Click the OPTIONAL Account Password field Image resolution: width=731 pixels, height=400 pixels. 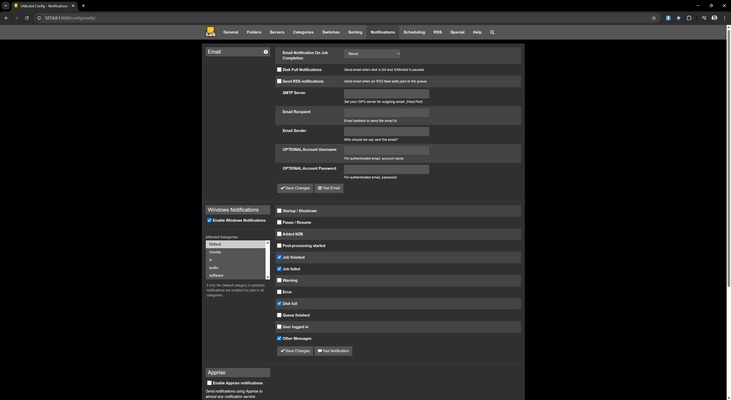386,169
